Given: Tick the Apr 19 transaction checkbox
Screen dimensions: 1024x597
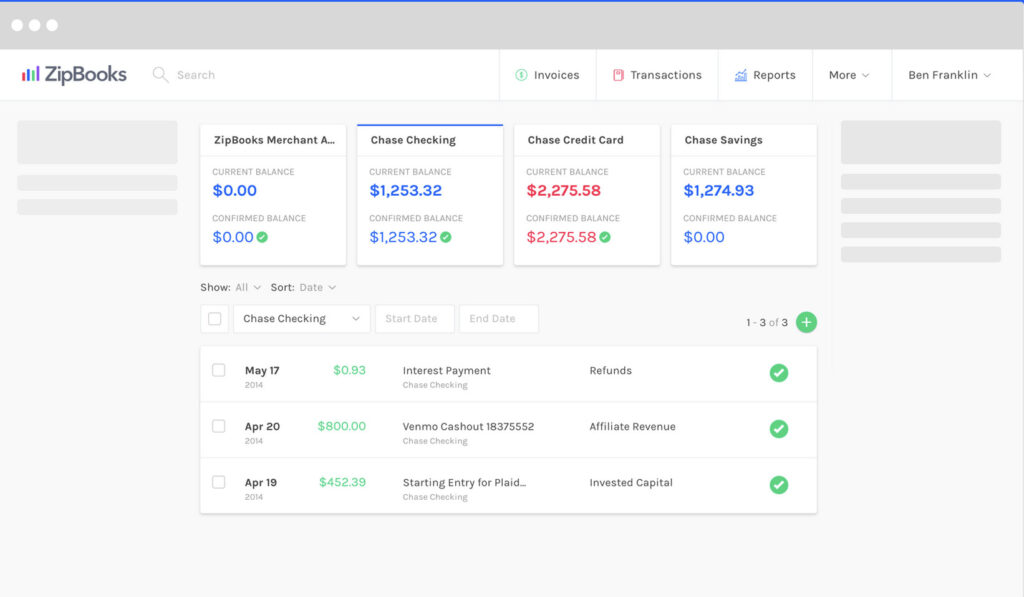Looking at the screenshot, I should pyautogui.click(x=219, y=482).
